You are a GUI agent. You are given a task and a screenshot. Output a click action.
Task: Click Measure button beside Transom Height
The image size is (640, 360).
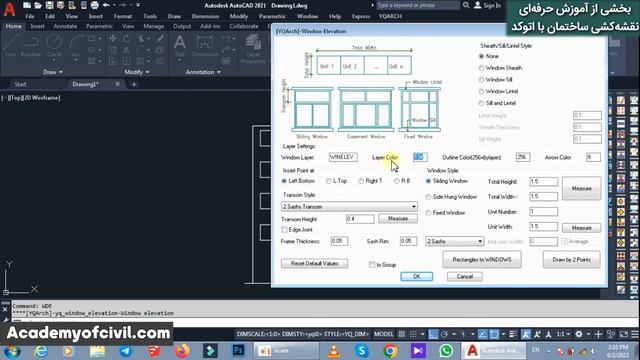[398, 219]
